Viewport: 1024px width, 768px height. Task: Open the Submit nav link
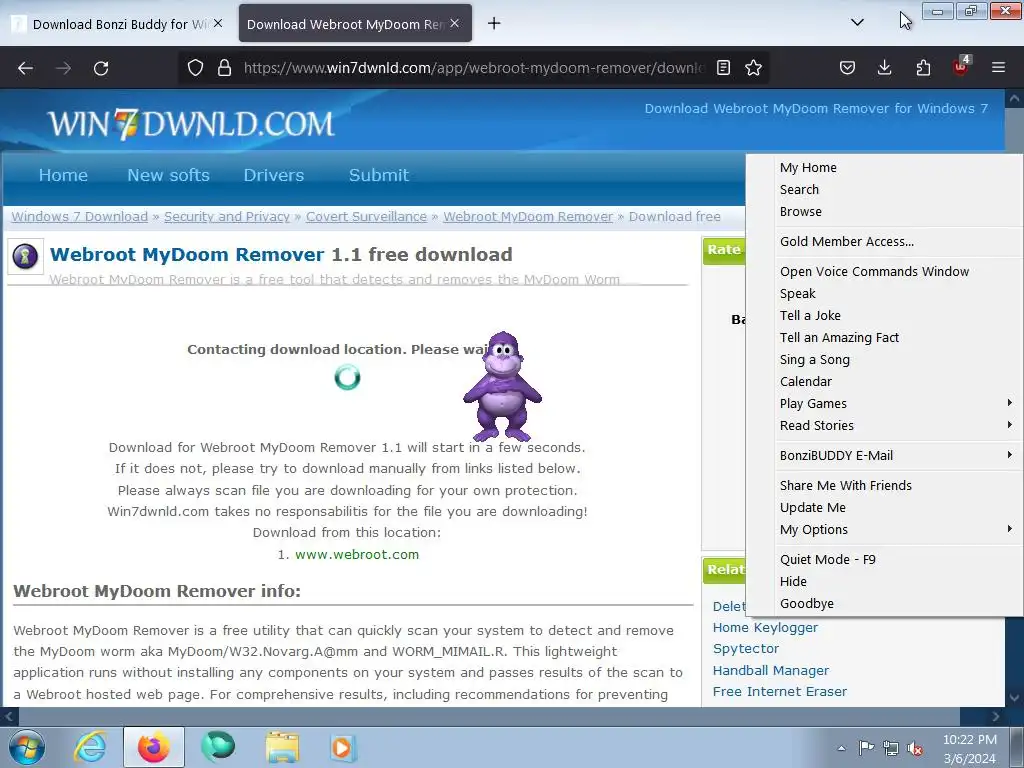pyautogui.click(x=379, y=175)
